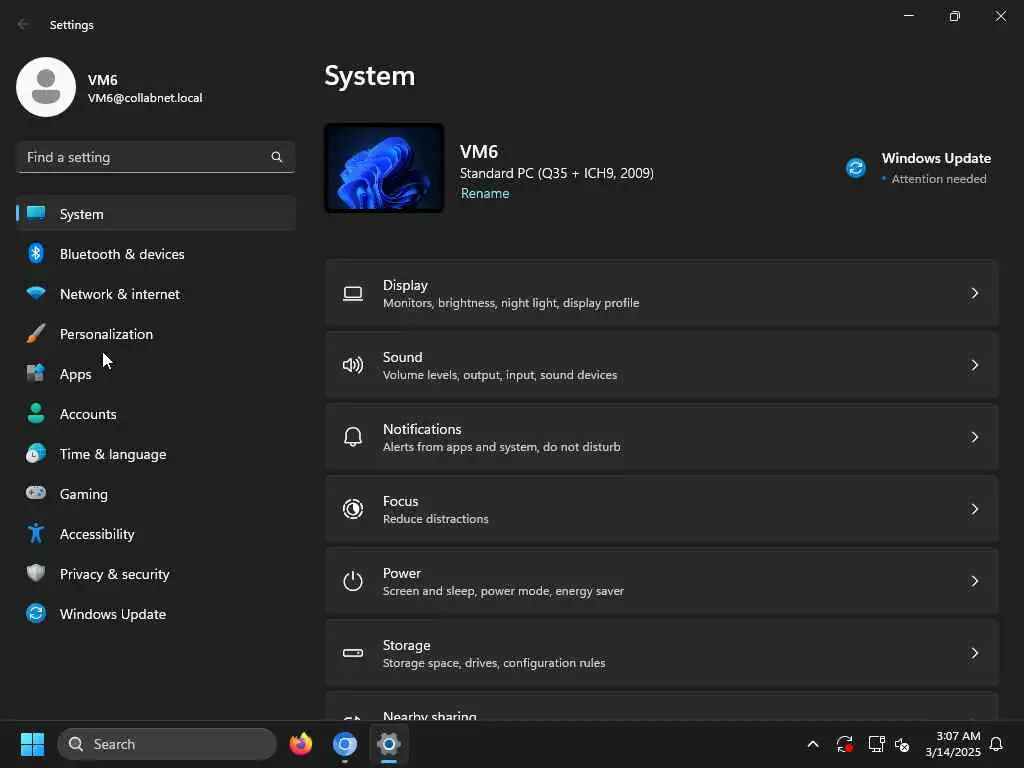Click the Storage drive icon

tap(353, 652)
